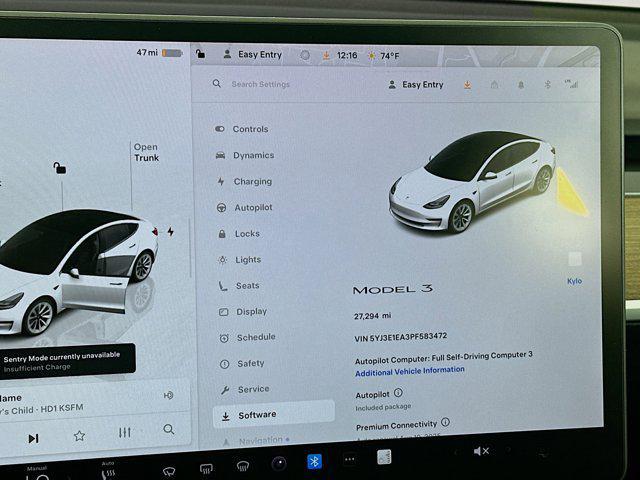Open notifications bell icon in settings header
The width and height of the screenshot is (640, 480).
pyautogui.click(x=521, y=85)
